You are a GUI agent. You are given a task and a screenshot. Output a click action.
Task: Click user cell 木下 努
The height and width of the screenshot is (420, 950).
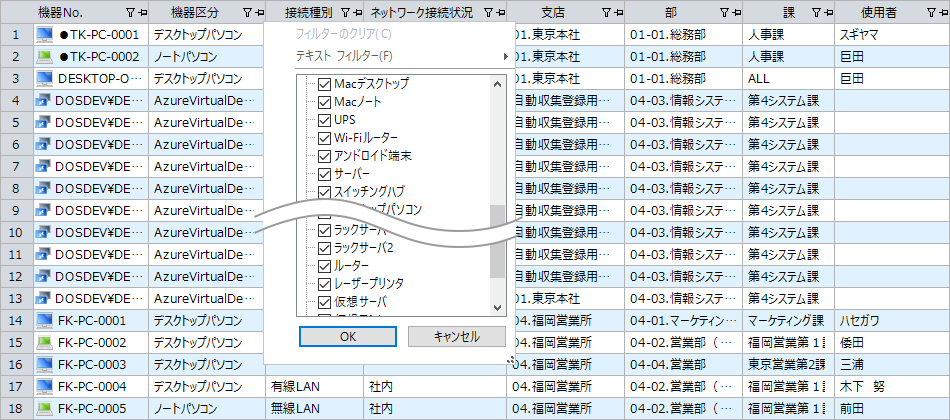(892, 387)
